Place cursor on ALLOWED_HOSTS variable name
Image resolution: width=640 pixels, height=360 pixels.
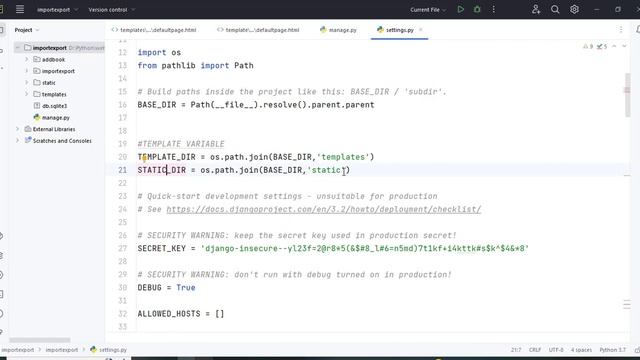click(x=169, y=314)
